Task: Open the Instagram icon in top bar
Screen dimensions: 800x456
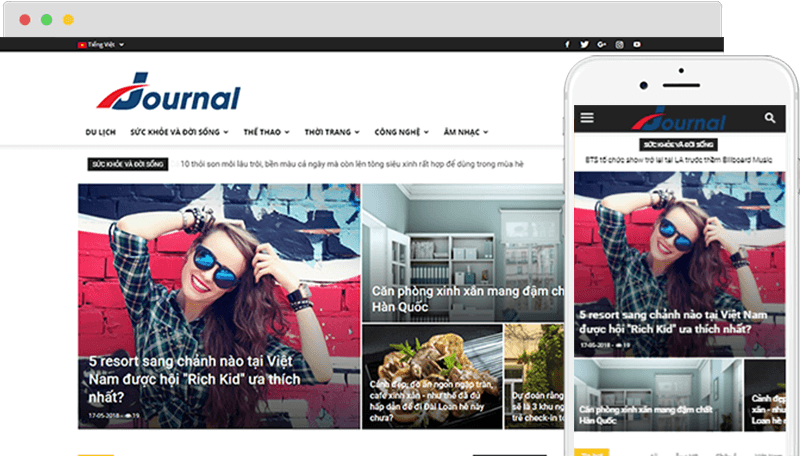Action: (620, 45)
